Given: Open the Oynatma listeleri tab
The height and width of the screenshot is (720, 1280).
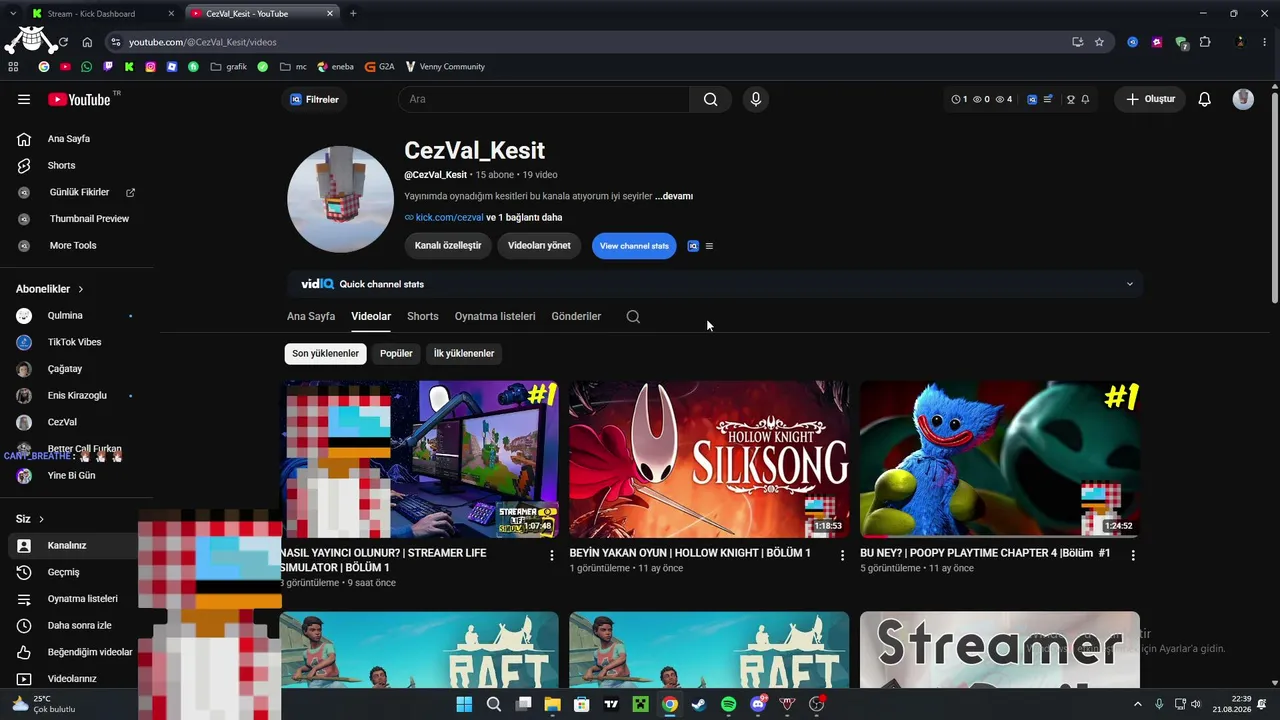Looking at the screenshot, I should (x=495, y=316).
